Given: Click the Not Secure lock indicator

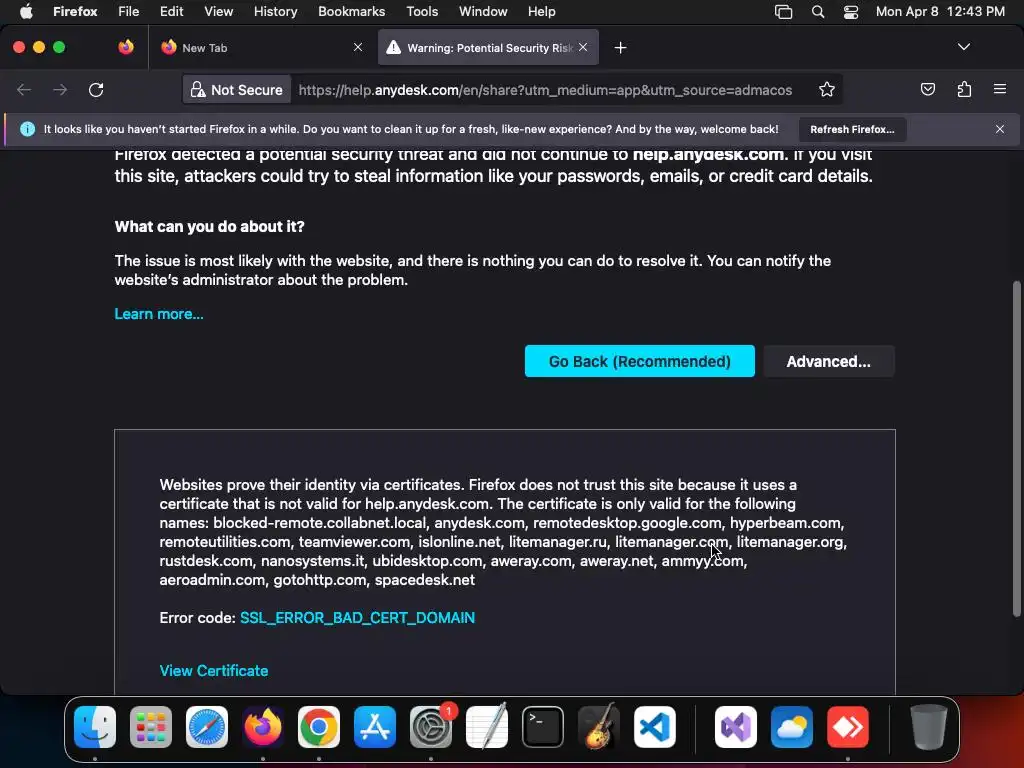Looking at the screenshot, I should coord(236,90).
